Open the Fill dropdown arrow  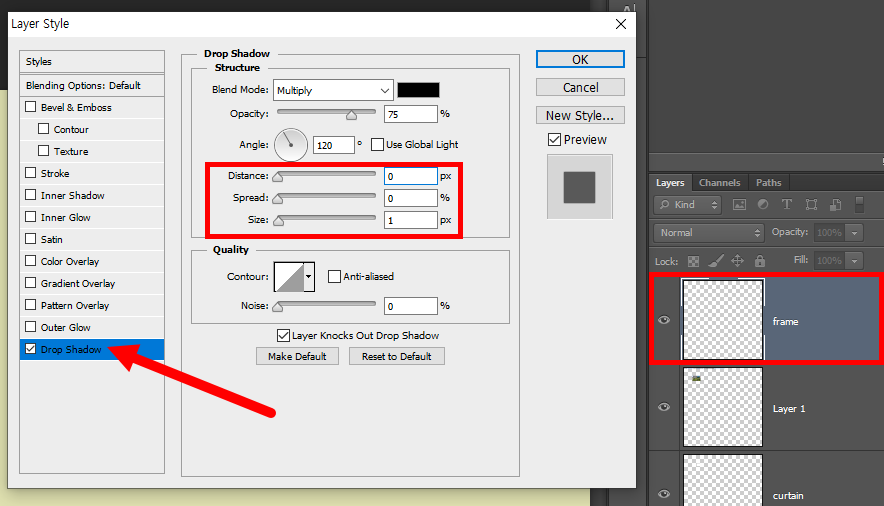855,261
